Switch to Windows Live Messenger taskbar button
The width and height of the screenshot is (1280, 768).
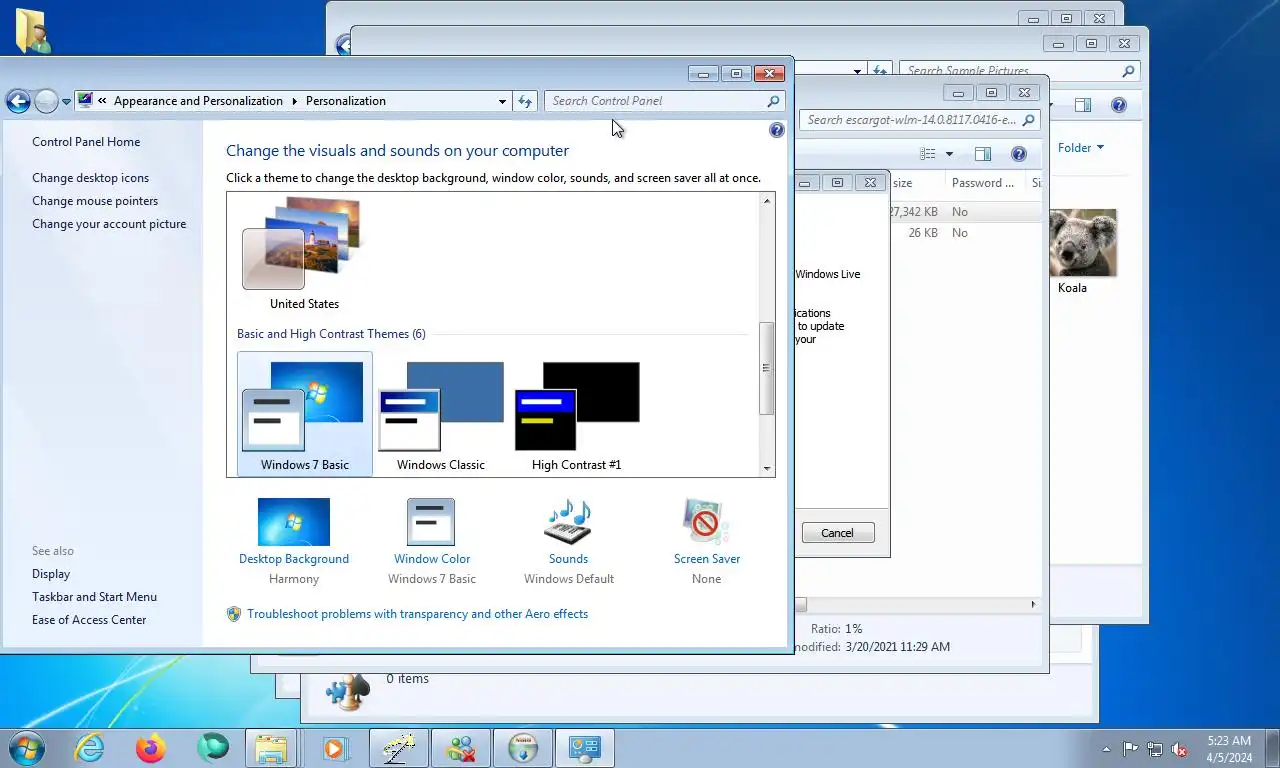(x=461, y=748)
